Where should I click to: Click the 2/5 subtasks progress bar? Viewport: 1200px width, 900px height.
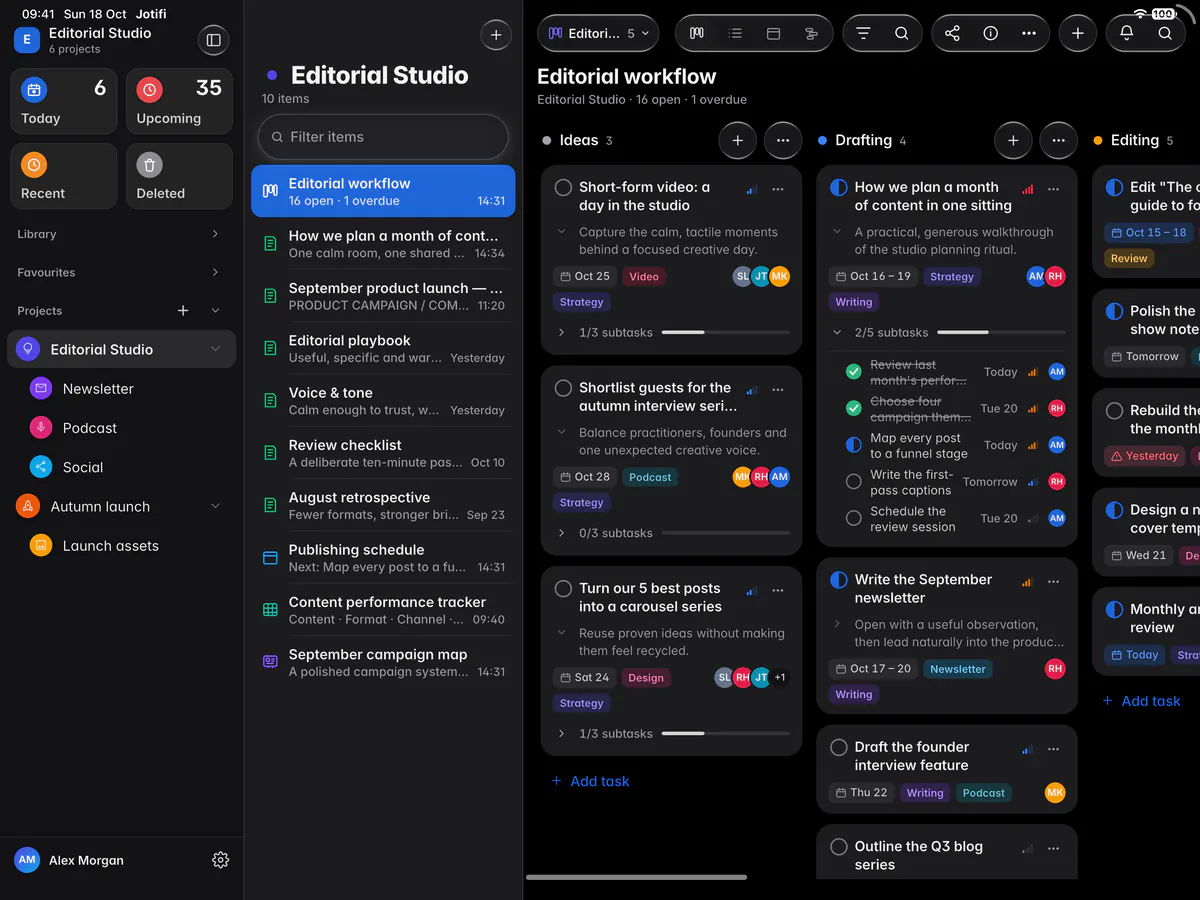coord(1001,332)
